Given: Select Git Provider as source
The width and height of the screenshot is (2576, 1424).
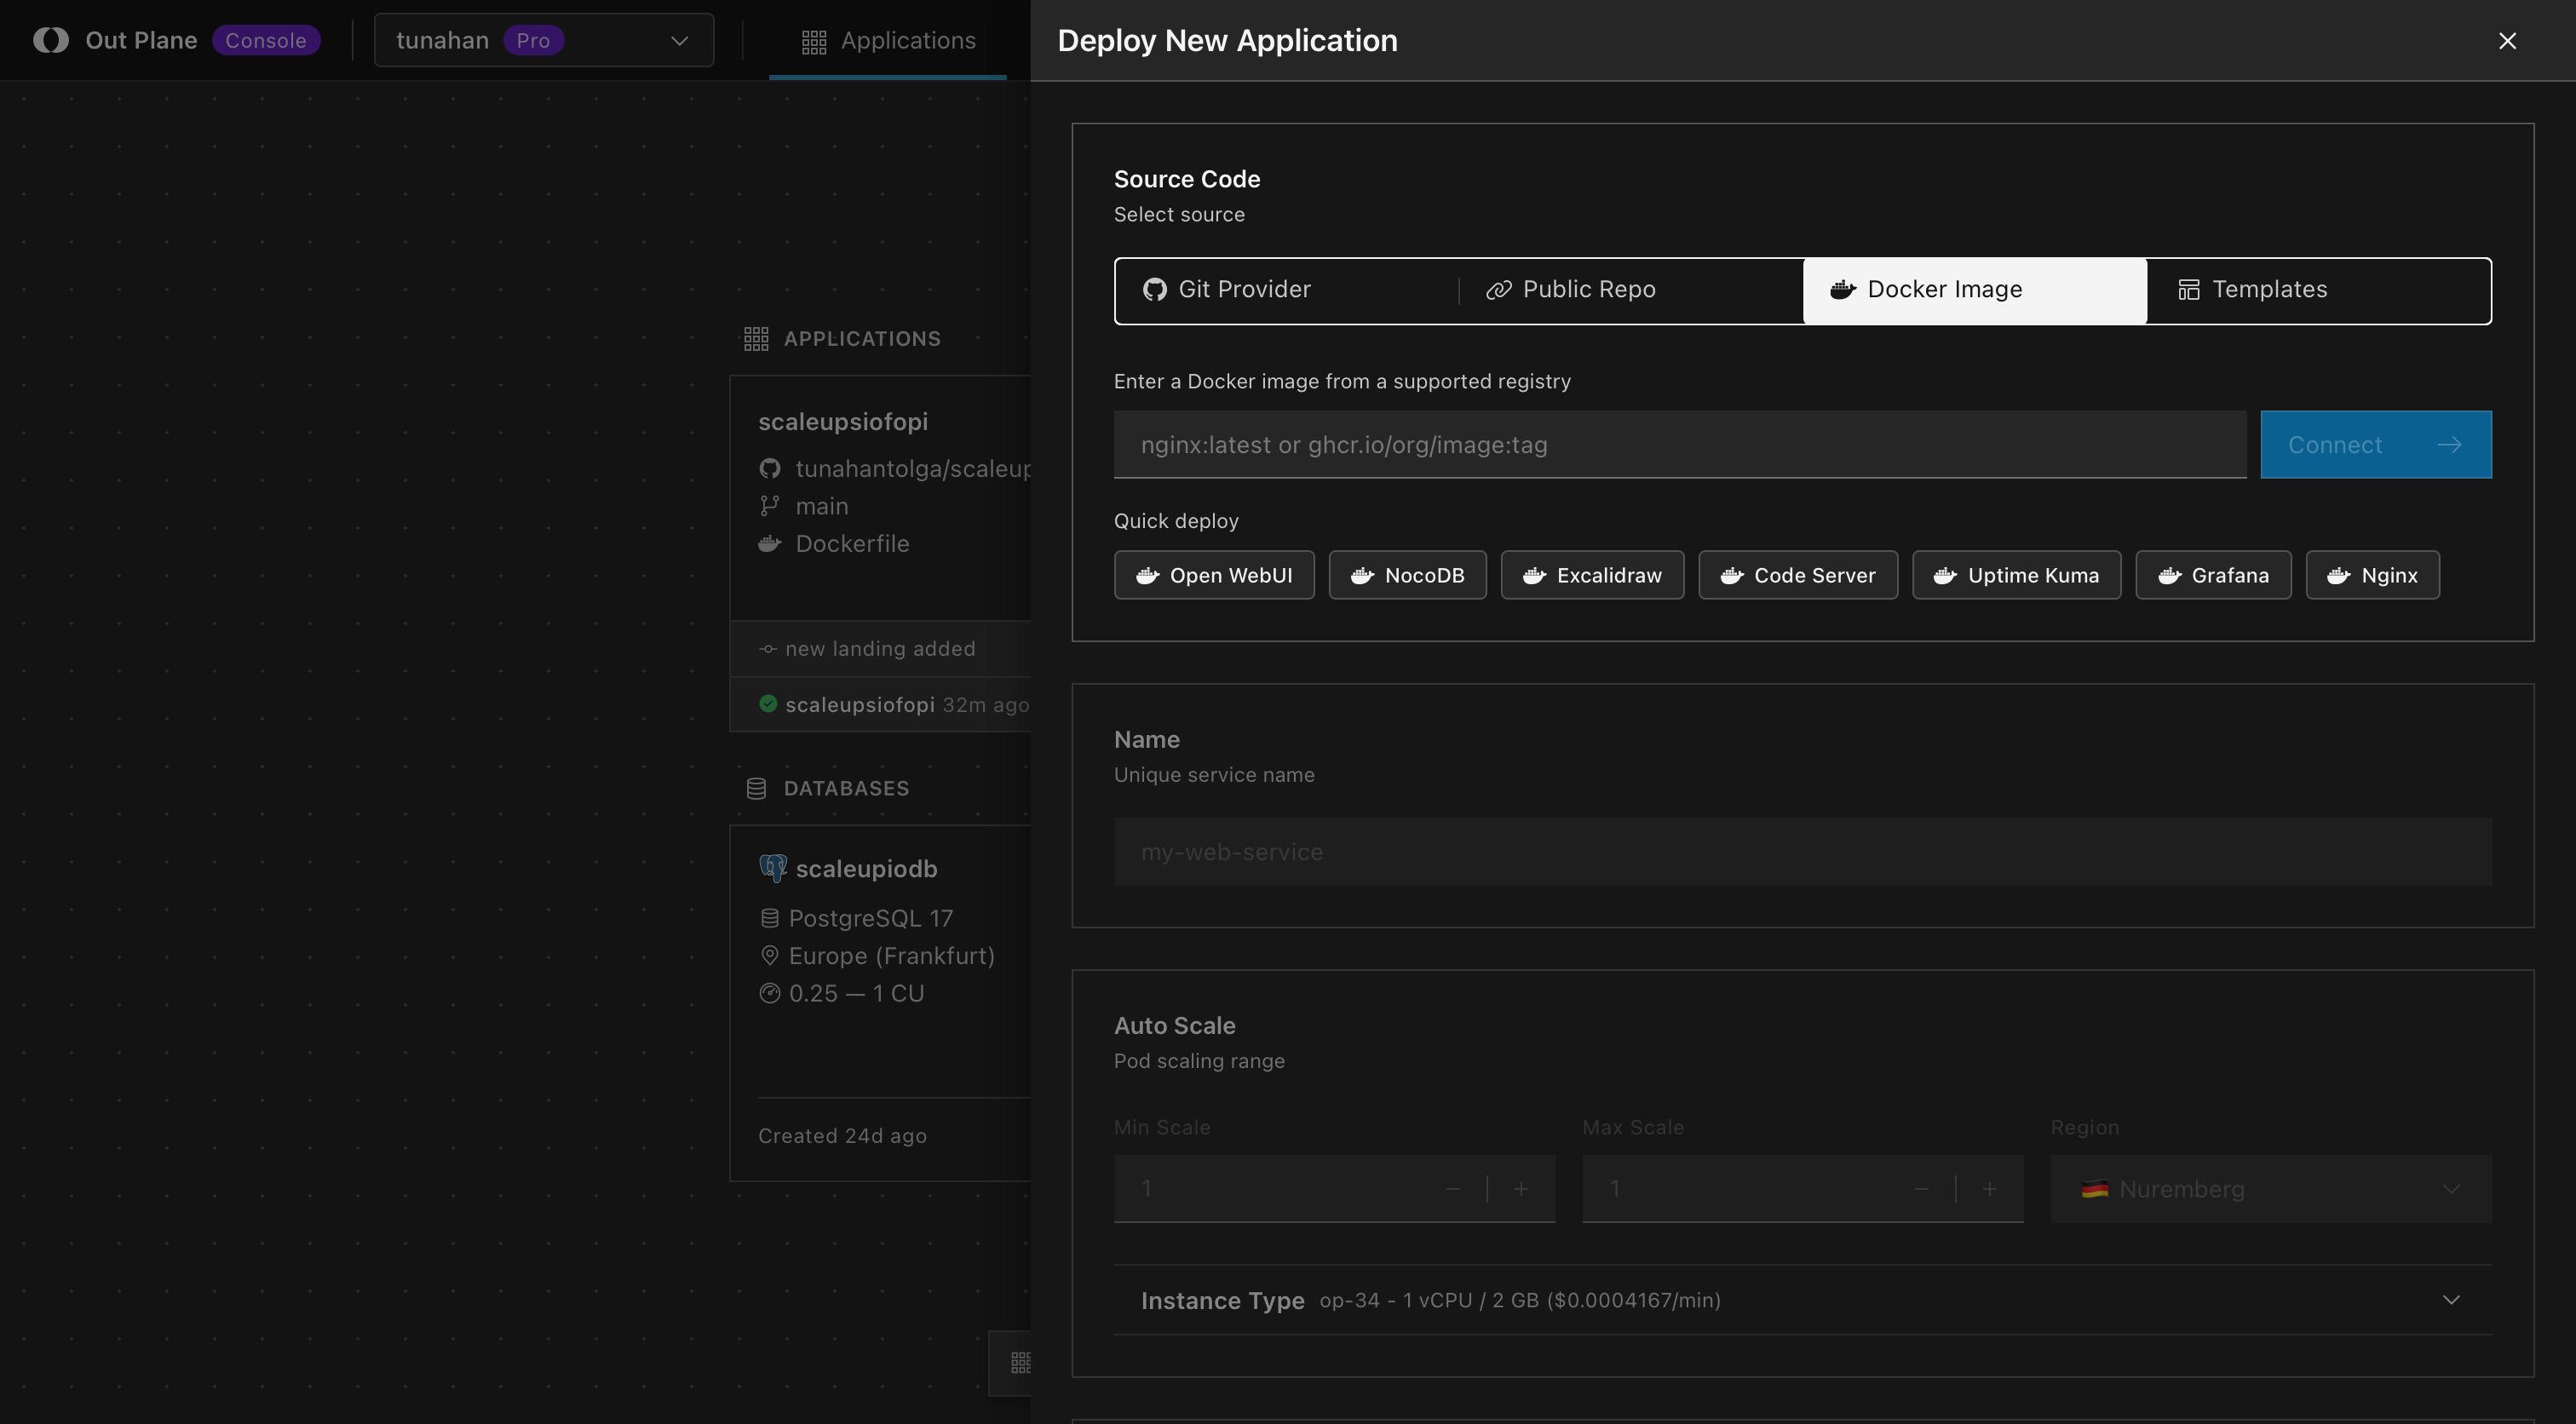Looking at the screenshot, I should [1286, 290].
